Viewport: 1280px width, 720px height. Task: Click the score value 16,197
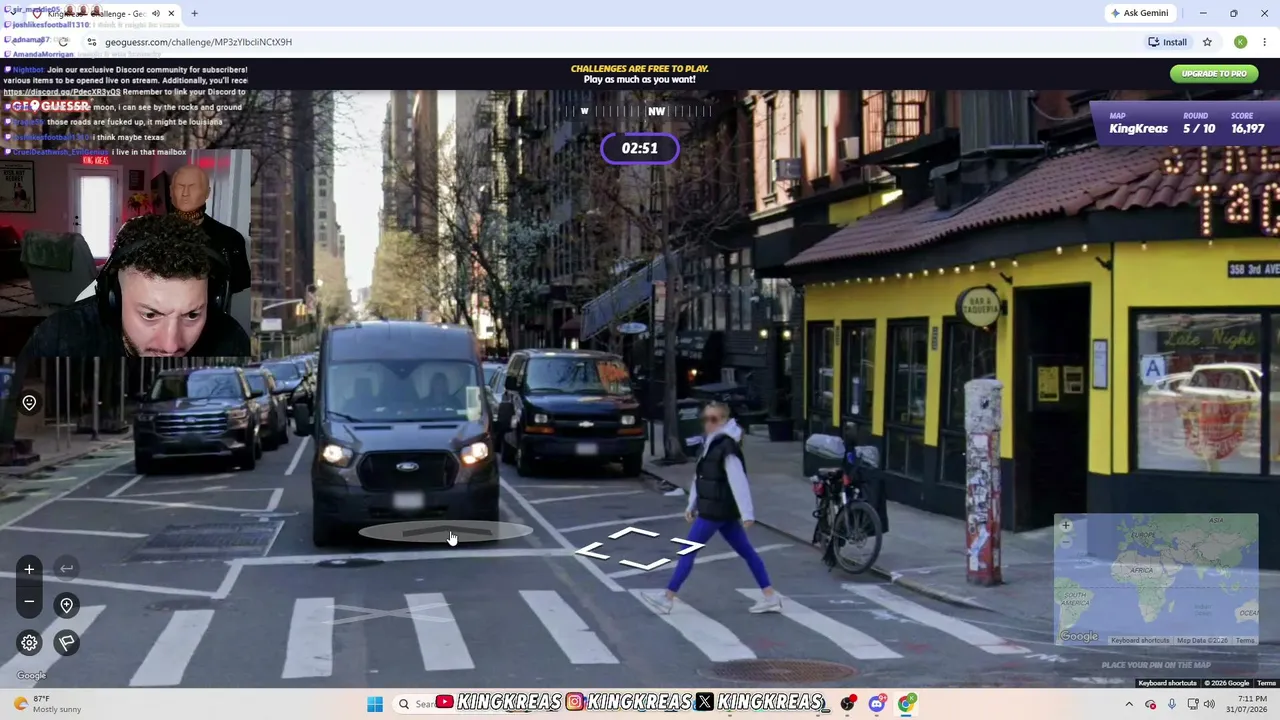1247,128
